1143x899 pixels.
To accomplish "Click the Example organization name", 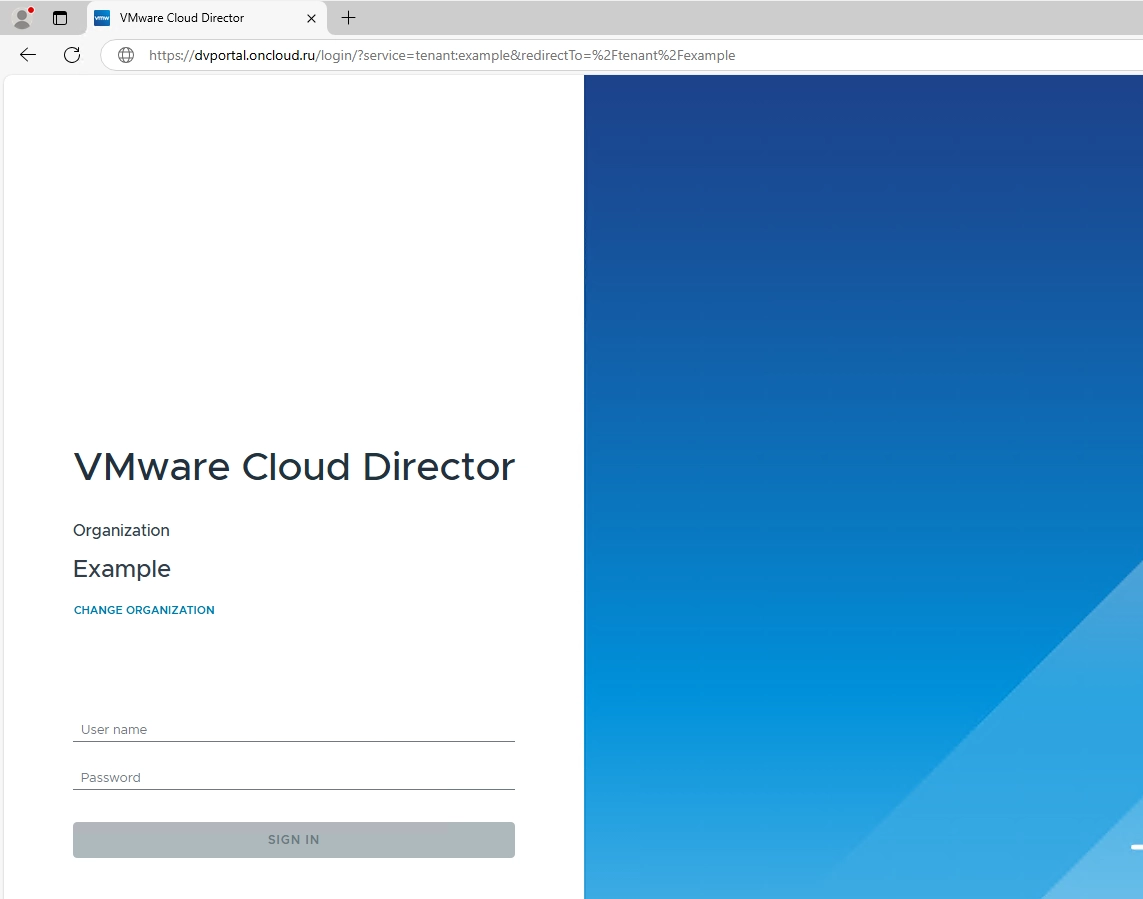I will pos(122,569).
